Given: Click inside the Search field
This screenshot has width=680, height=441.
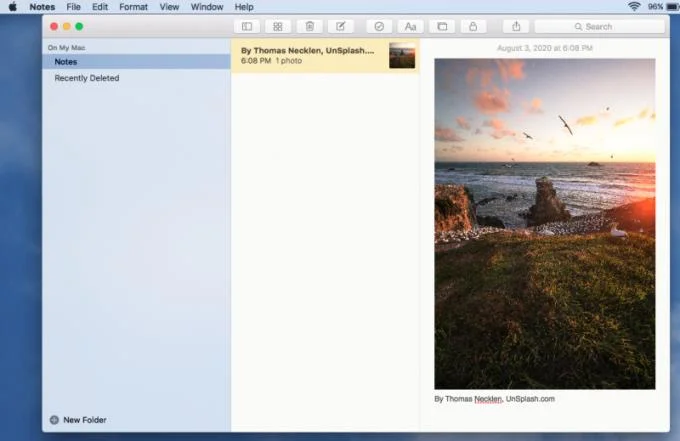Looking at the screenshot, I should tap(600, 26).
